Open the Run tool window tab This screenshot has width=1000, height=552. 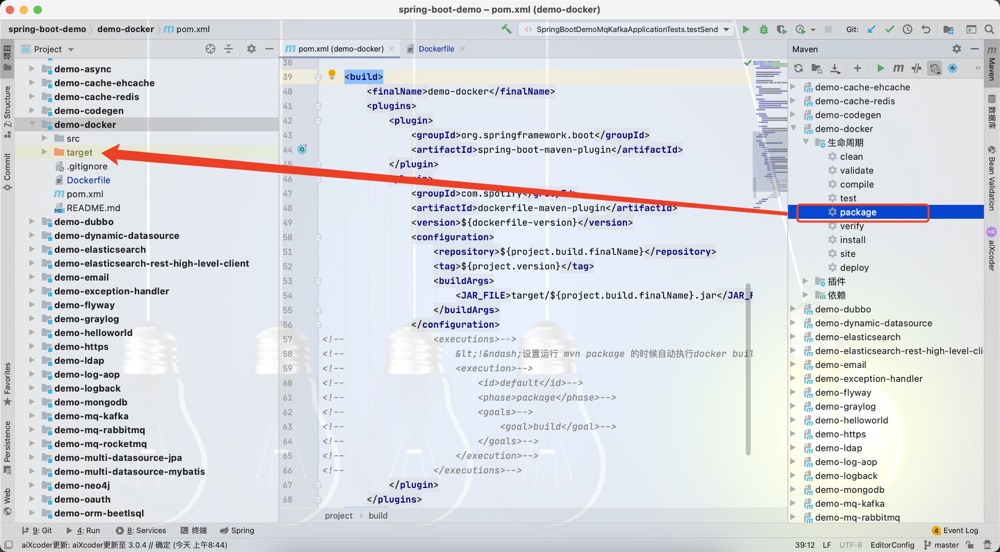pyautogui.click(x=83, y=530)
